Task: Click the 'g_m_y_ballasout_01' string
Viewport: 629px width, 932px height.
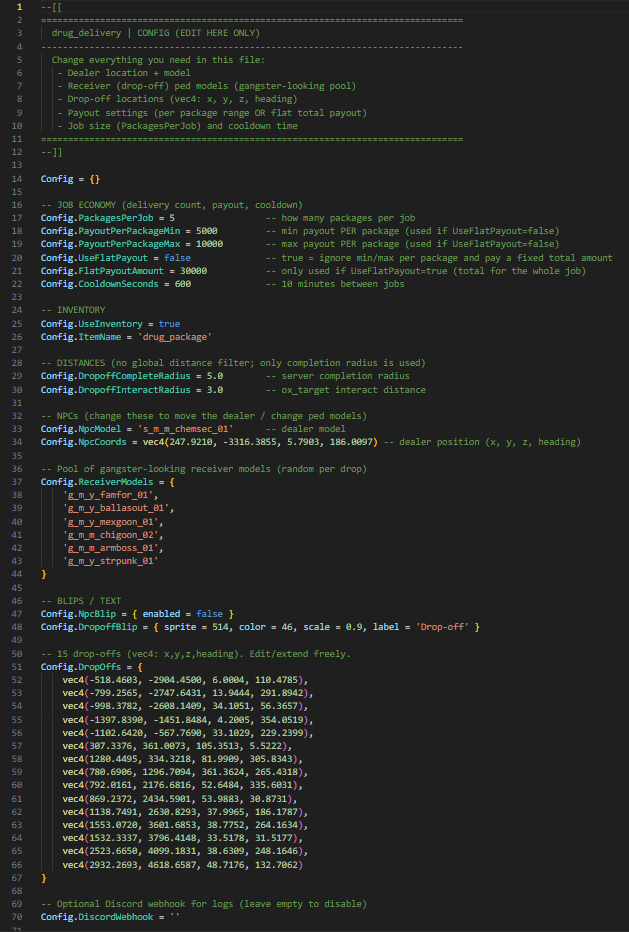Action: point(118,508)
